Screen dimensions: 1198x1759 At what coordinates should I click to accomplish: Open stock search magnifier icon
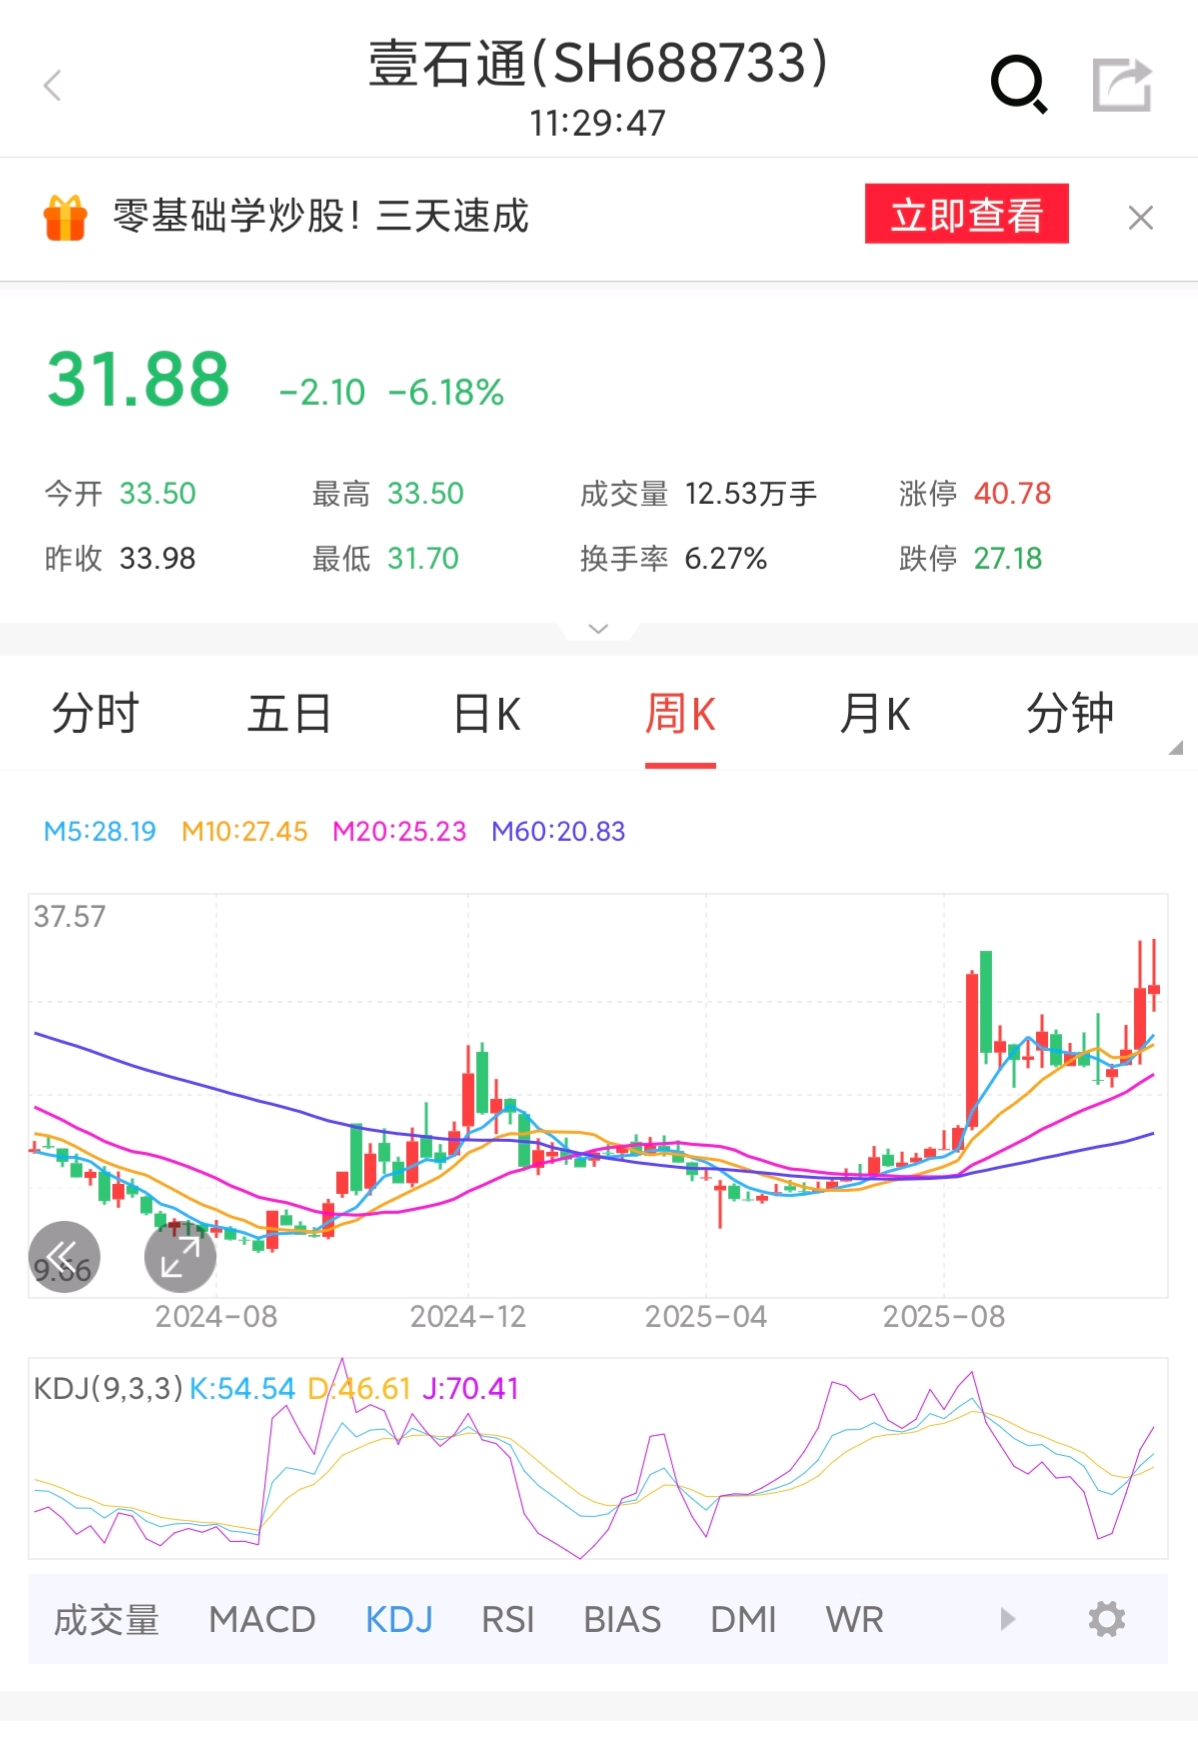1019,85
